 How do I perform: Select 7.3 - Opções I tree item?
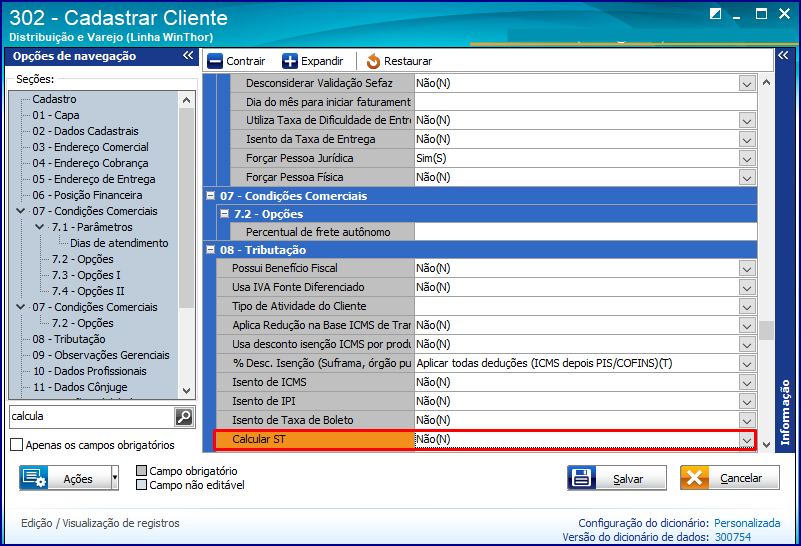(86, 275)
